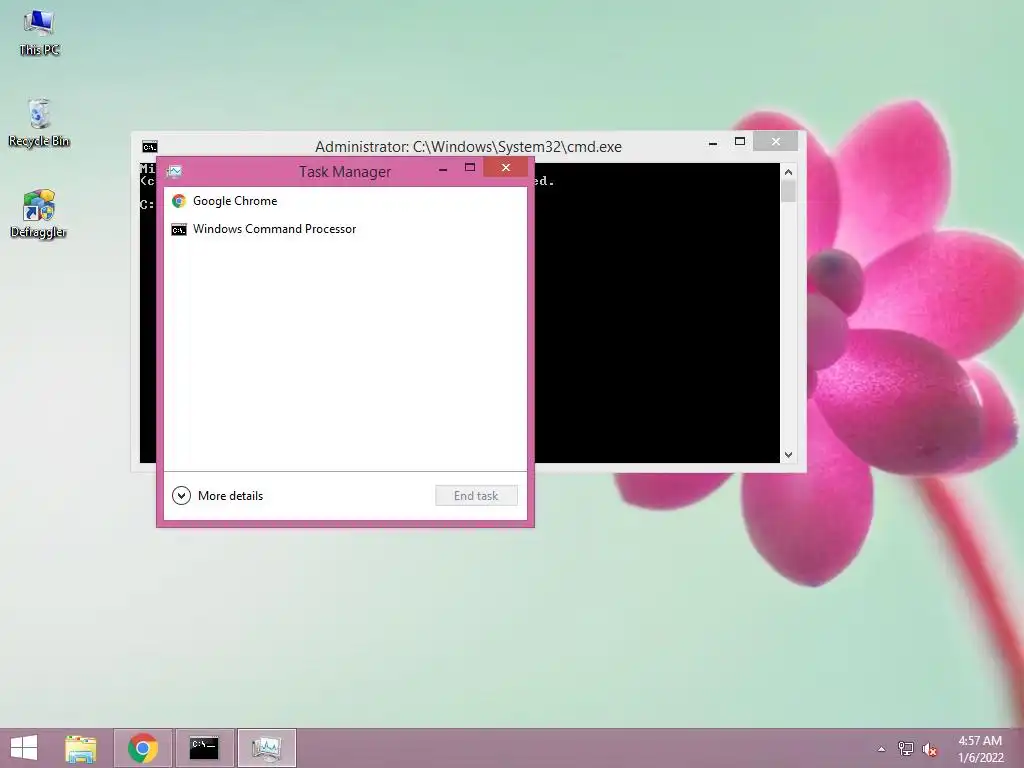Maximize the Task Manager window

tap(470, 168)
